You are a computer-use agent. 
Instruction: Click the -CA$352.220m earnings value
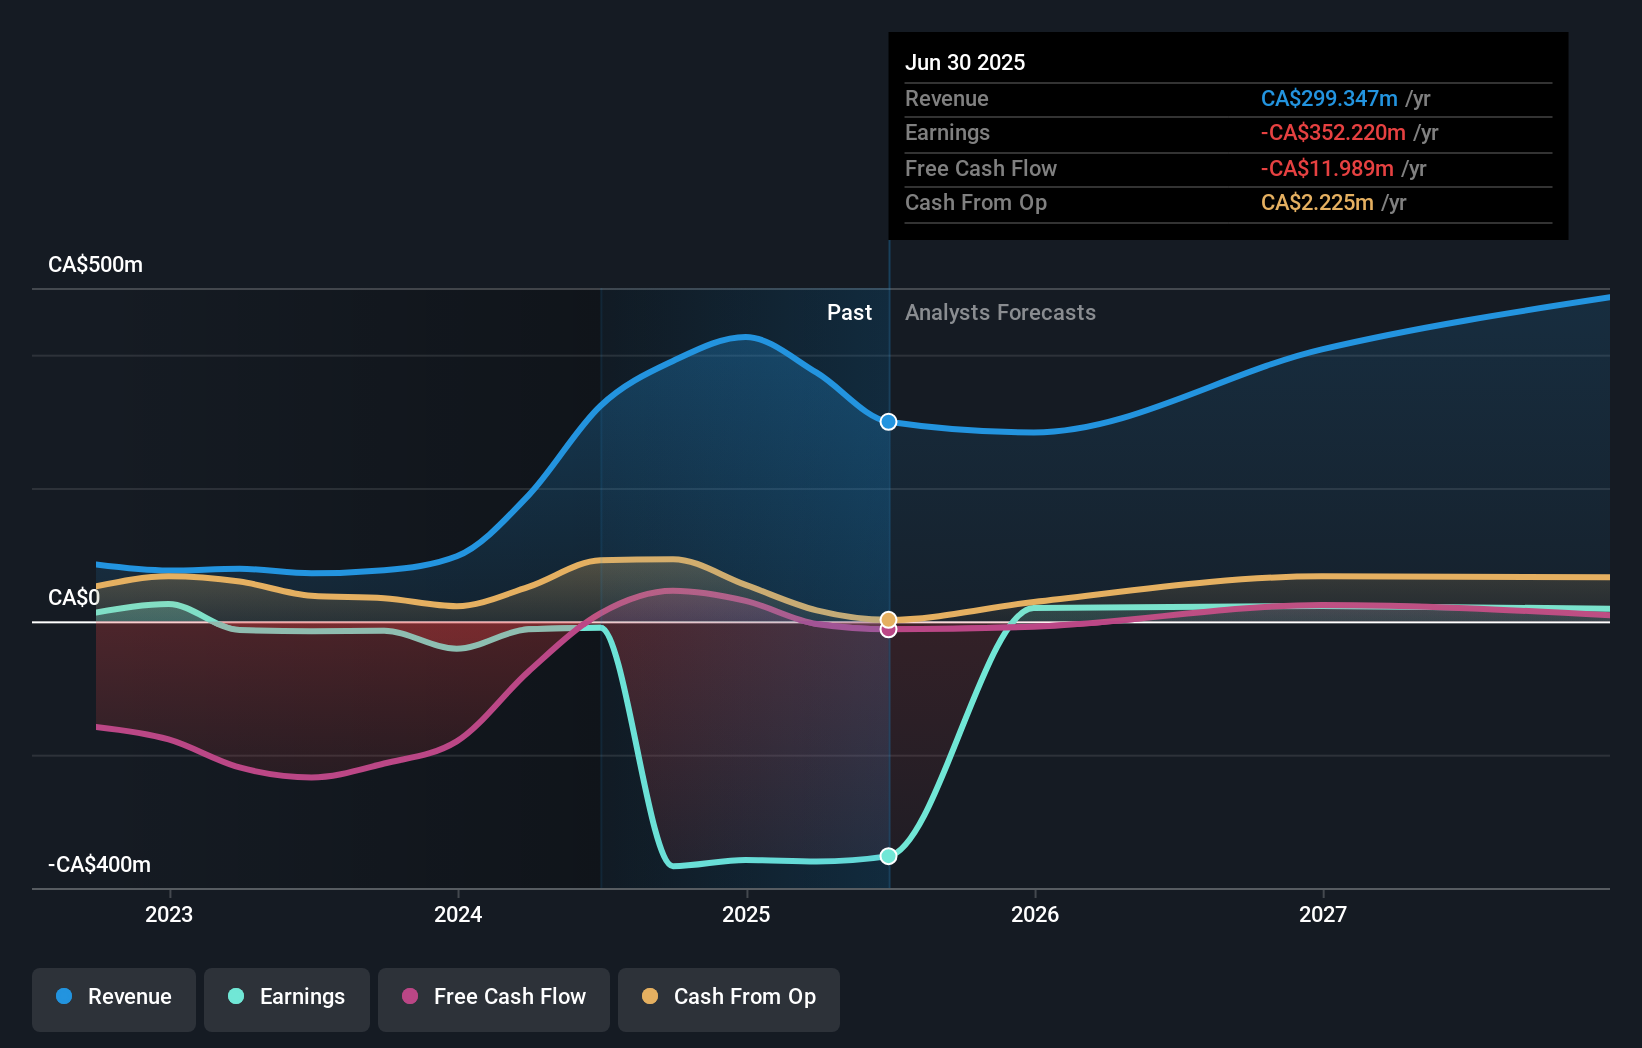pyautogui.click(x=1333, y=133)
